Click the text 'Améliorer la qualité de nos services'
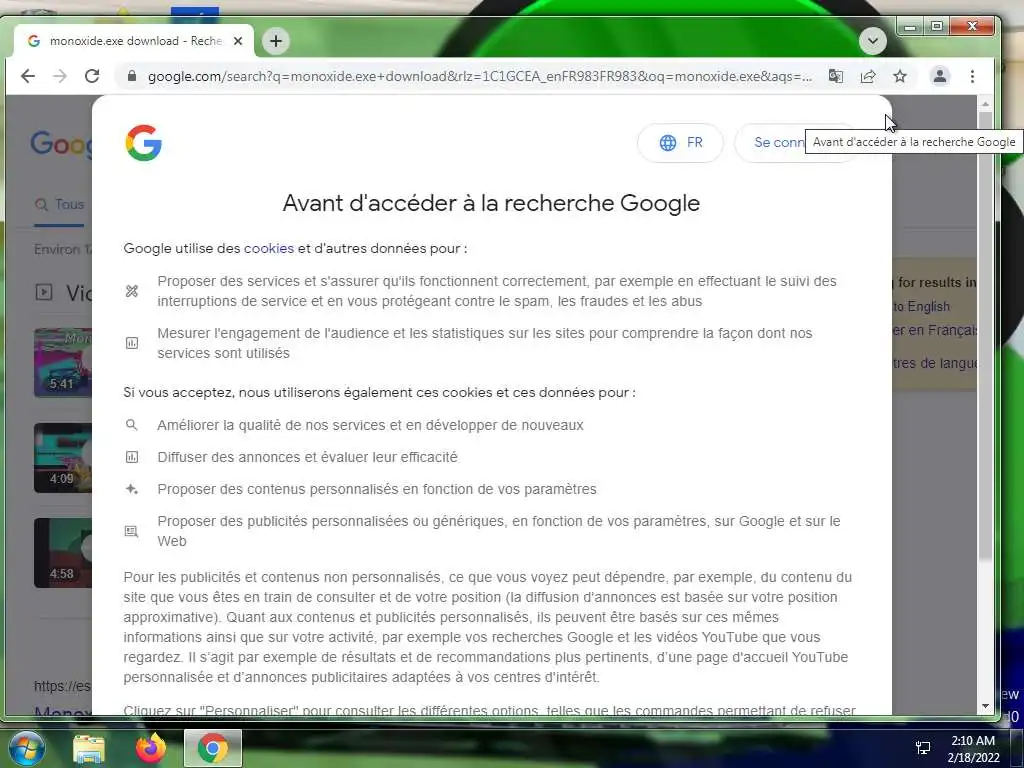Image resolution: width=1024 pixels, height=768 pixels. 271,425
